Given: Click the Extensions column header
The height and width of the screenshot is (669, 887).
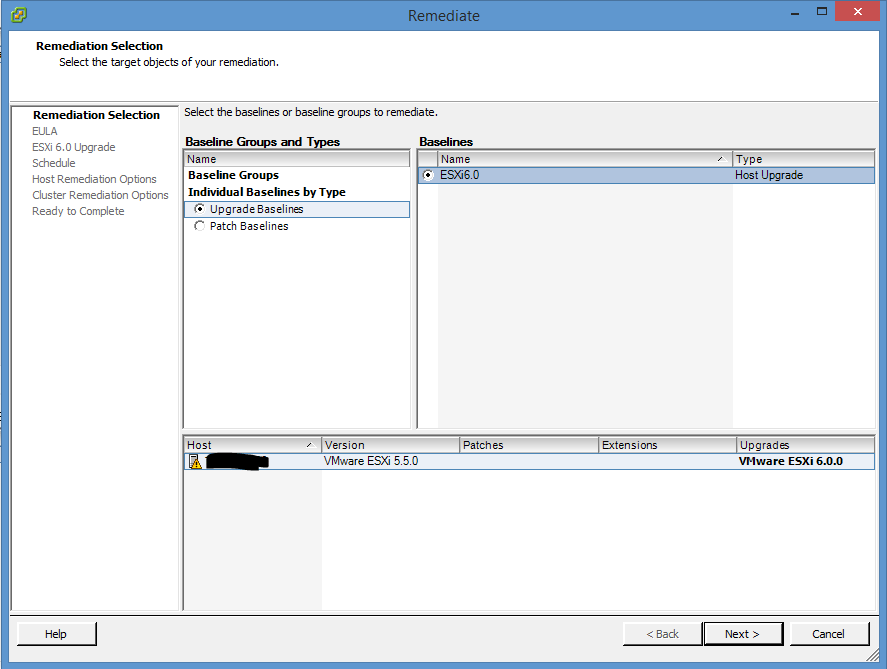Looking at the screenshot, I should coord(668,445).
